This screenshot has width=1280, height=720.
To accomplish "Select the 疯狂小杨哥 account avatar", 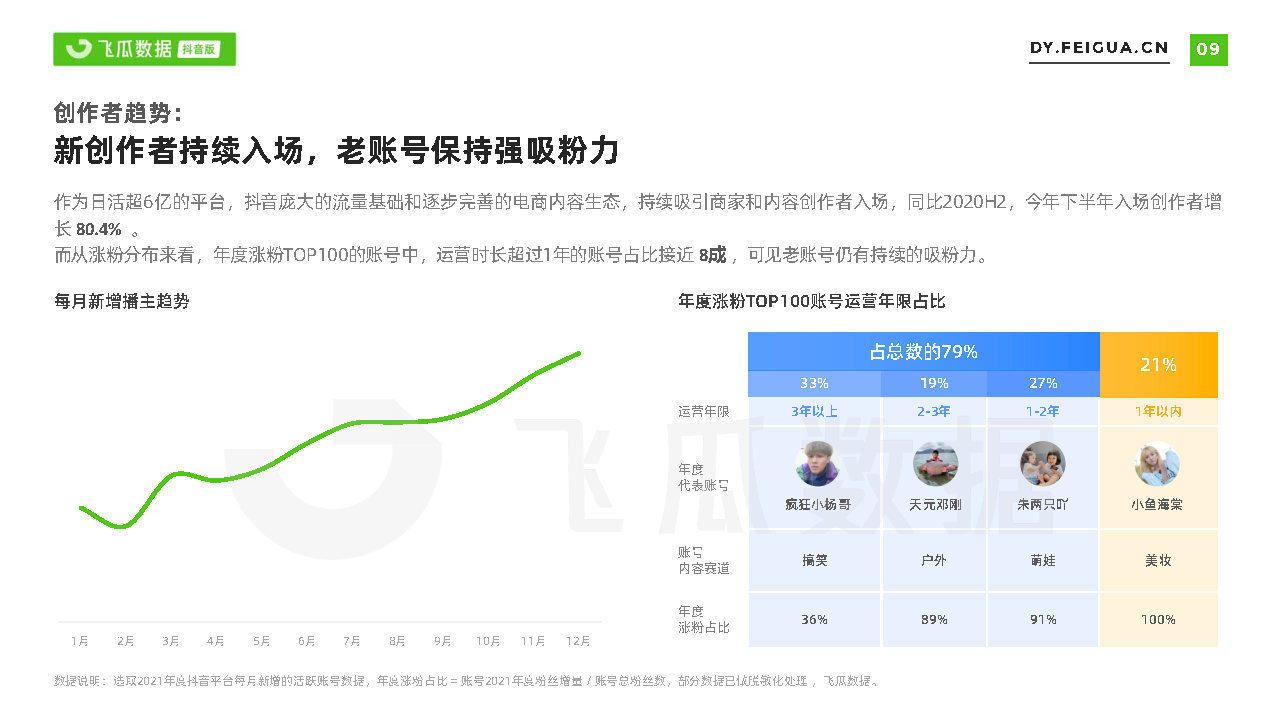I will tap(817, 464).
